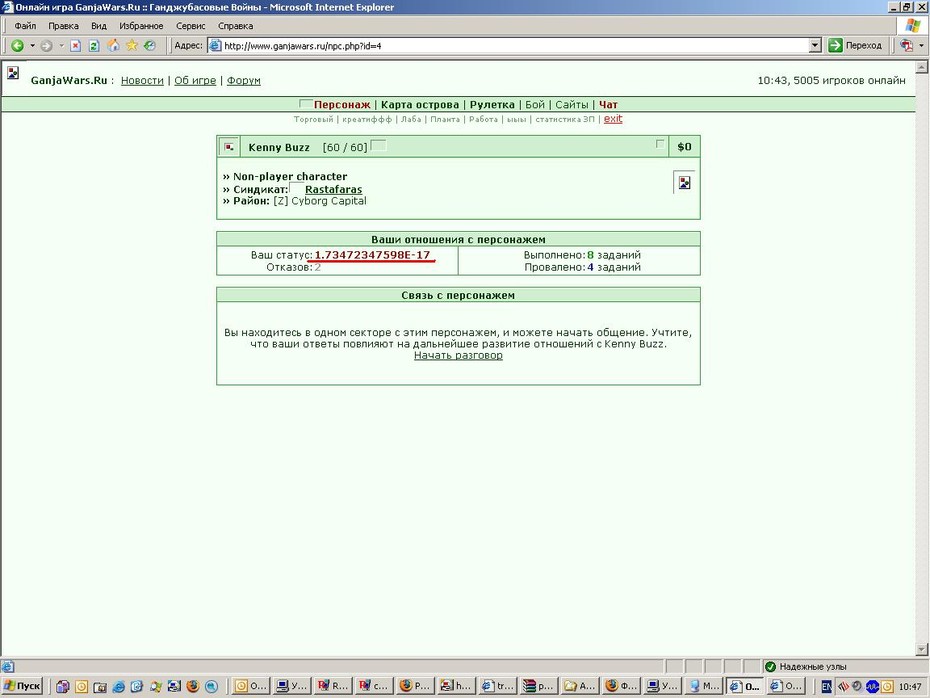930x698 pixels.
Task: Open the Избранное menu
Action: click(x=141, y=26)
